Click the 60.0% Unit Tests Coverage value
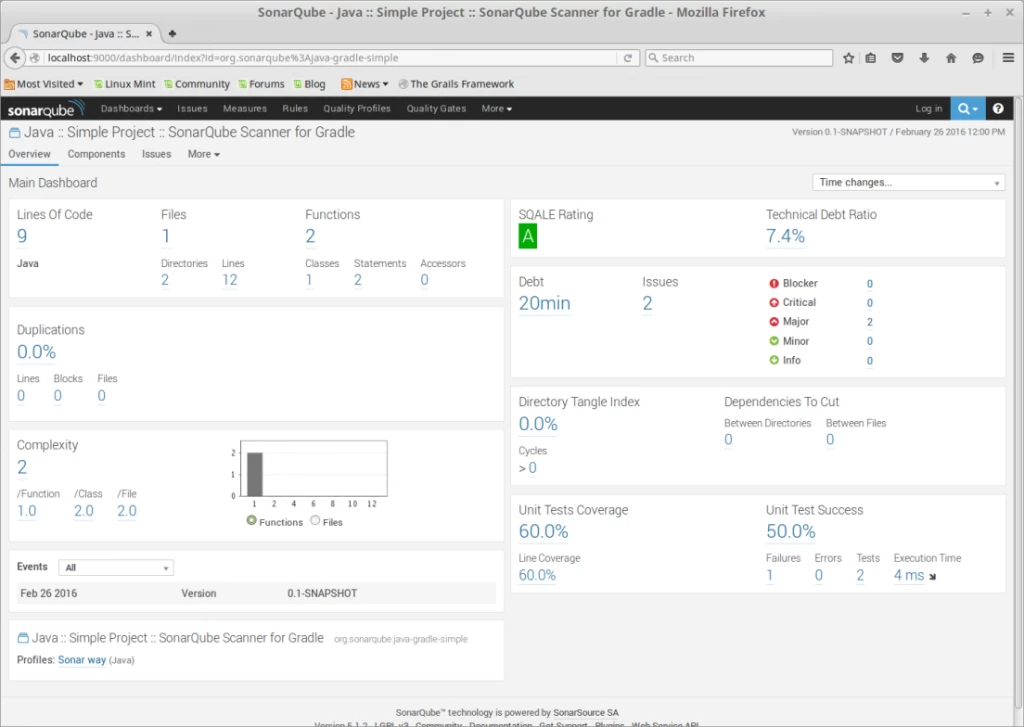This screenshot has width=1024, height=727. pos(543,531)
